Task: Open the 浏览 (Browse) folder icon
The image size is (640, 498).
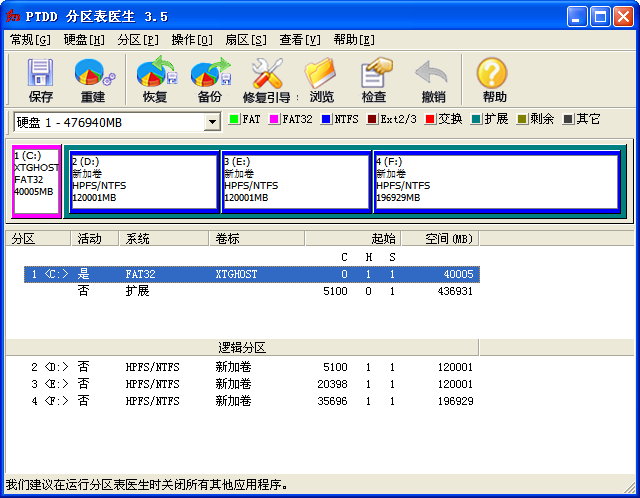Action: pyautogui.click(x=321, y=80)
